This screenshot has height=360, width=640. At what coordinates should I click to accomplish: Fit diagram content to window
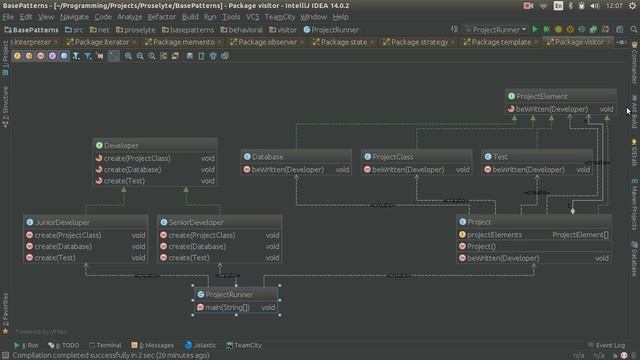(163, 56)
